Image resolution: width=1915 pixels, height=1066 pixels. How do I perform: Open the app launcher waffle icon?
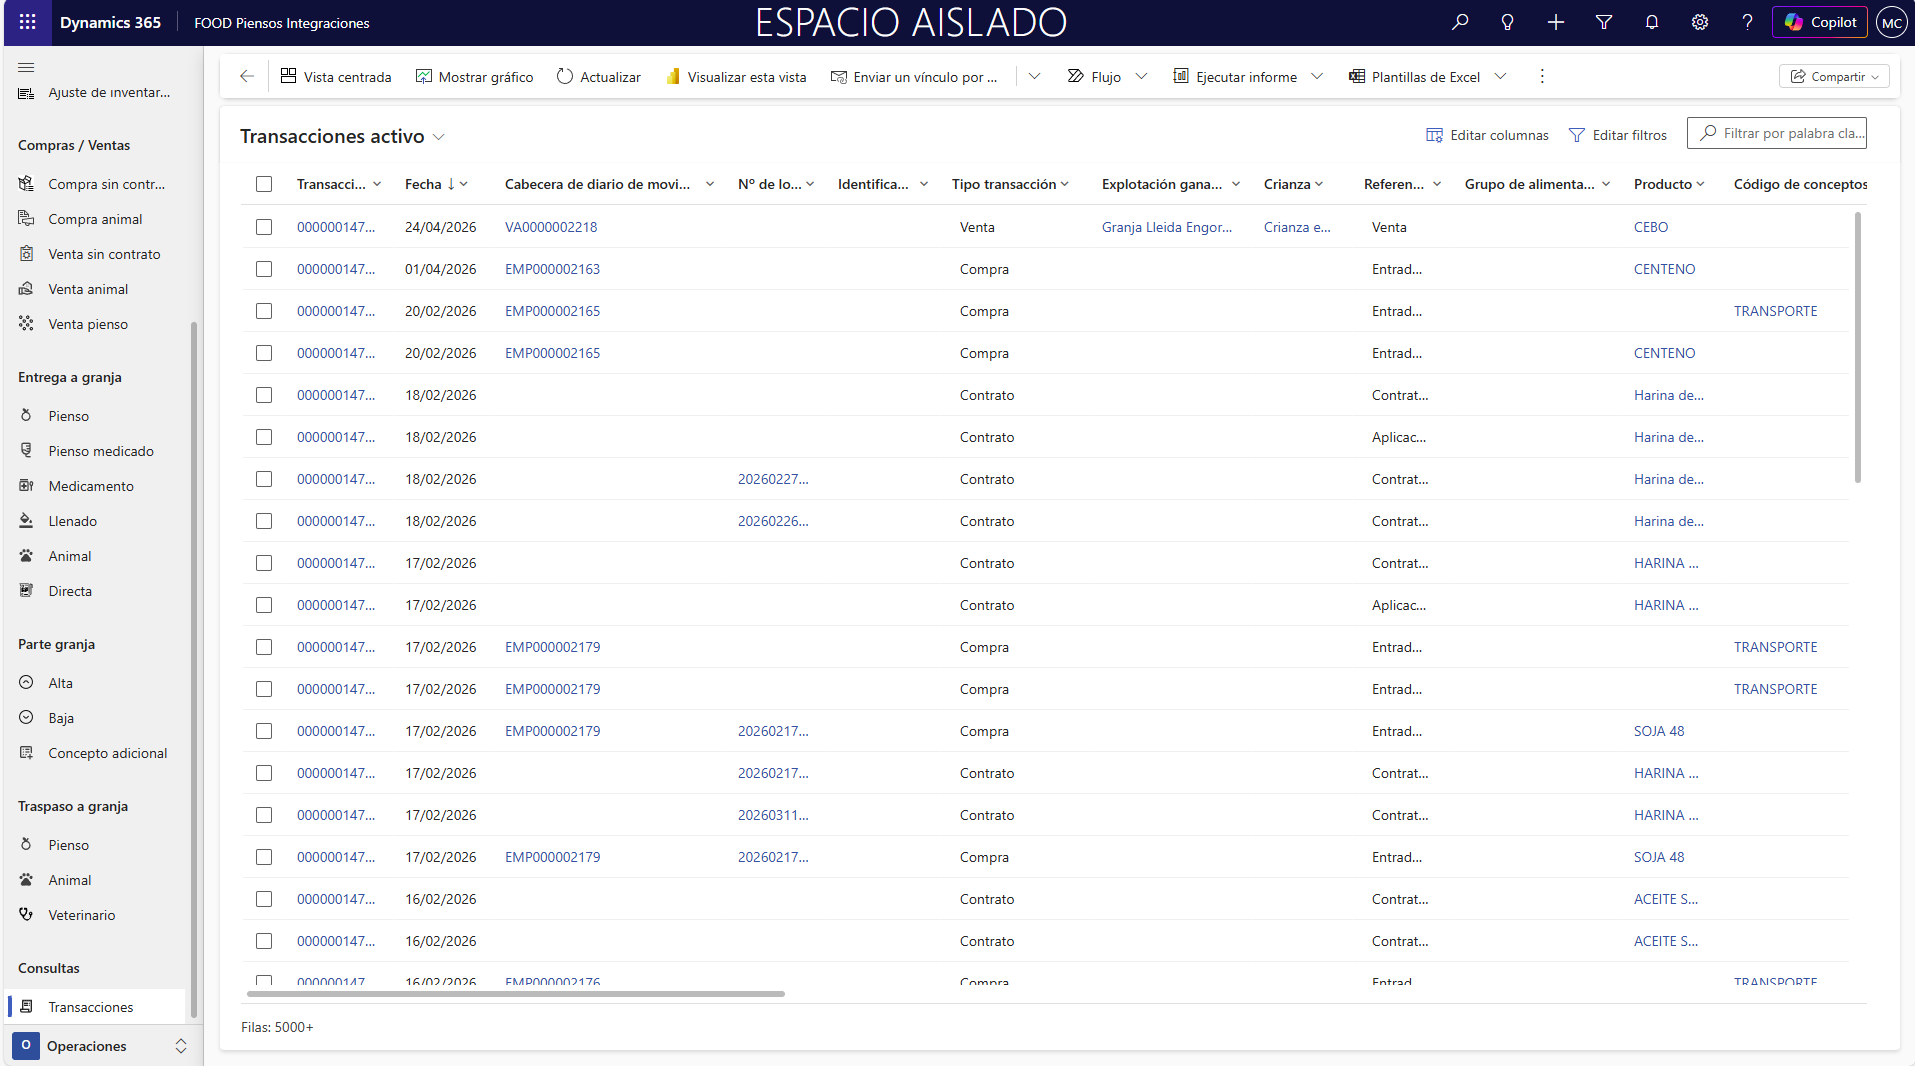[27, 22]
